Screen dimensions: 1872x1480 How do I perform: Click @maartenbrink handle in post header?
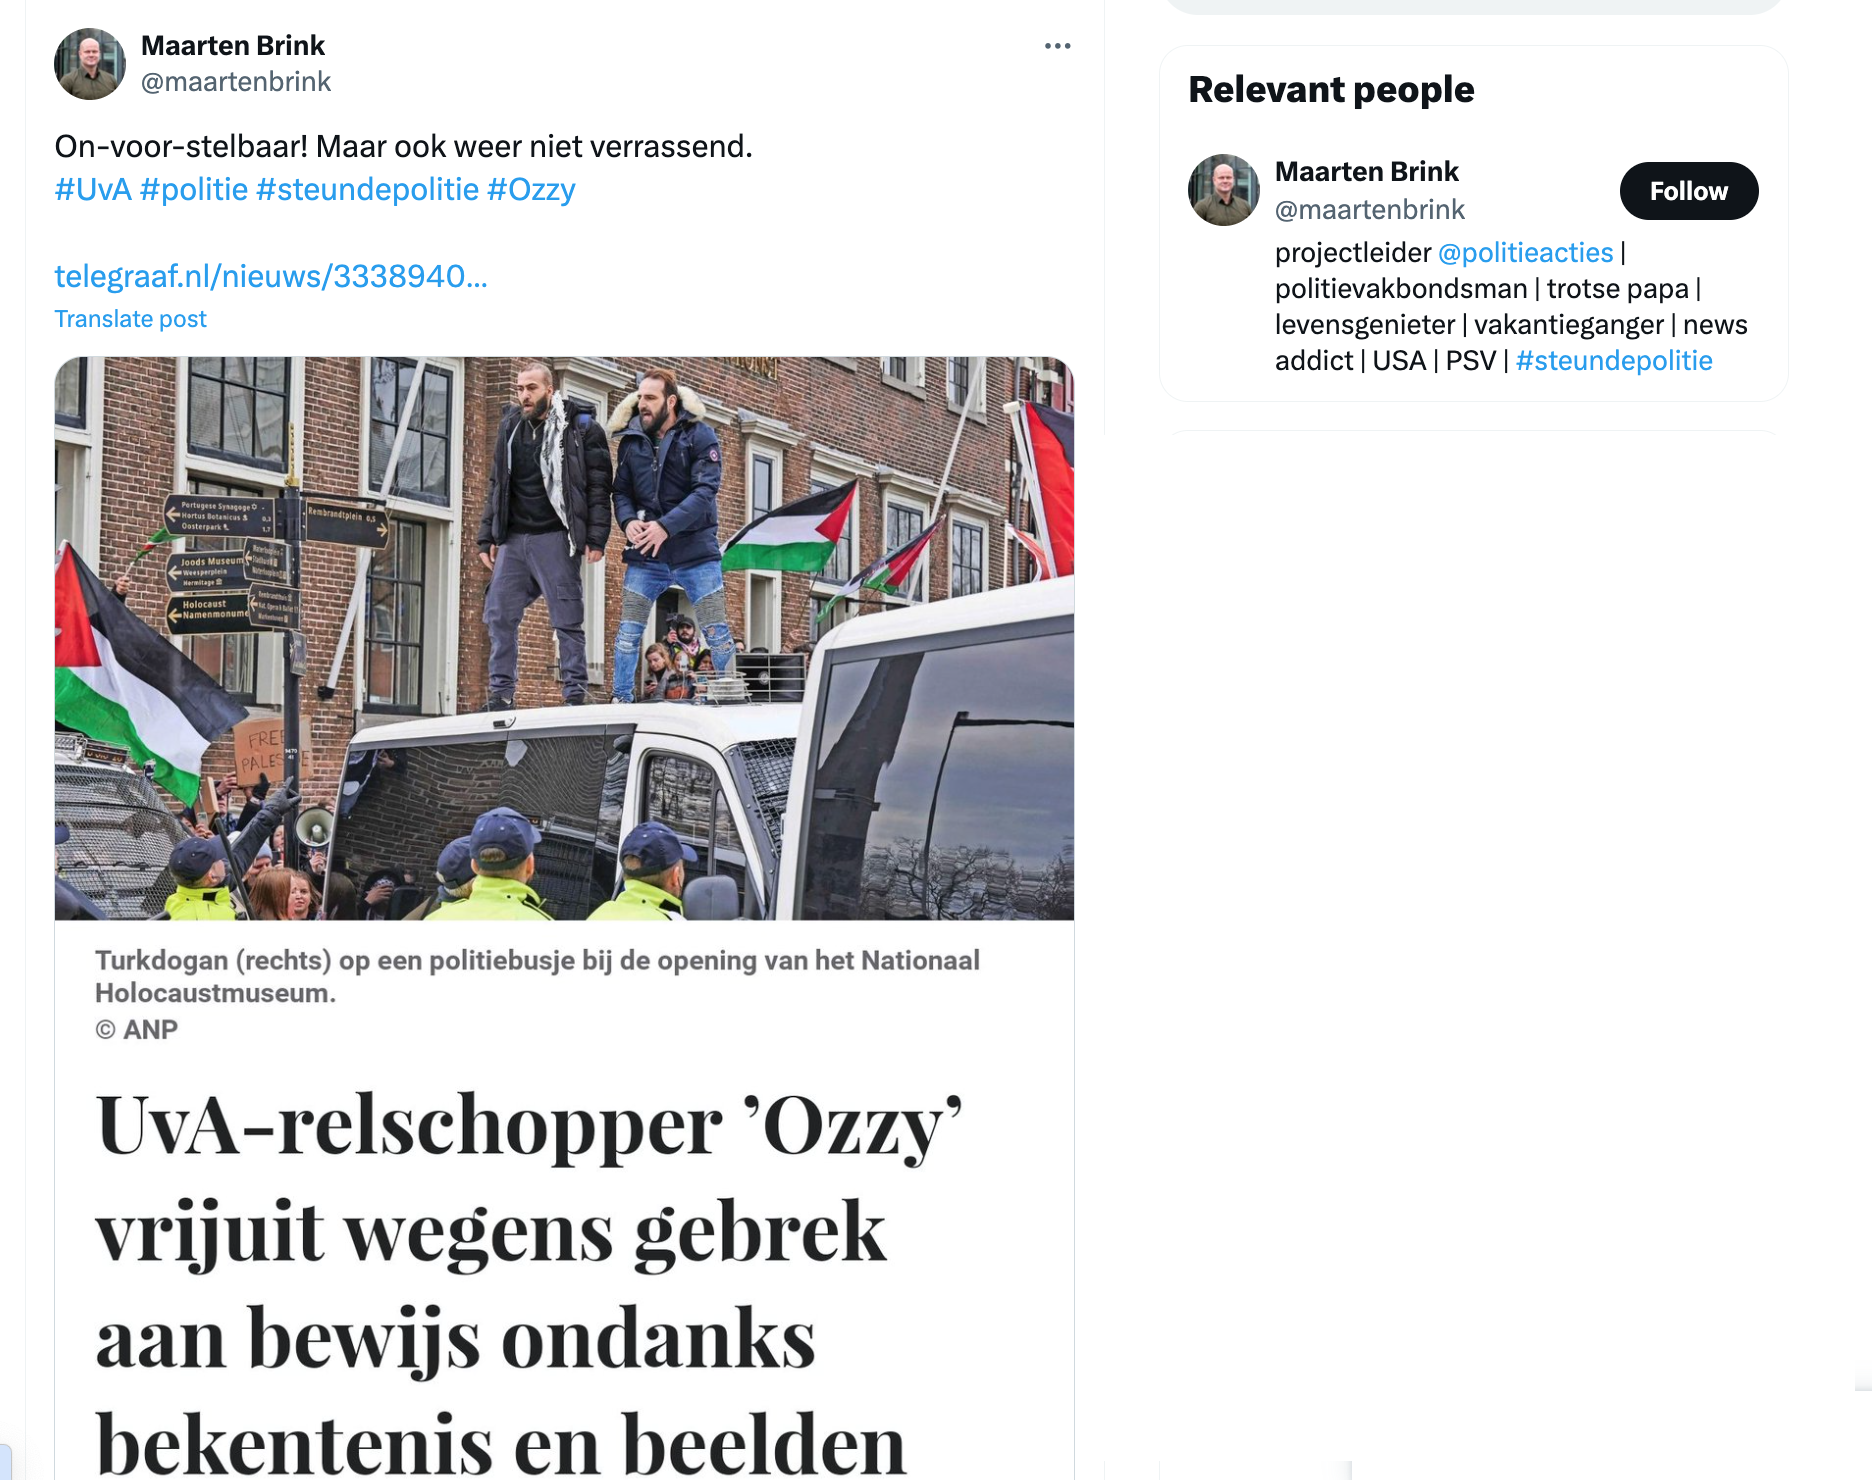coord(236,82)
